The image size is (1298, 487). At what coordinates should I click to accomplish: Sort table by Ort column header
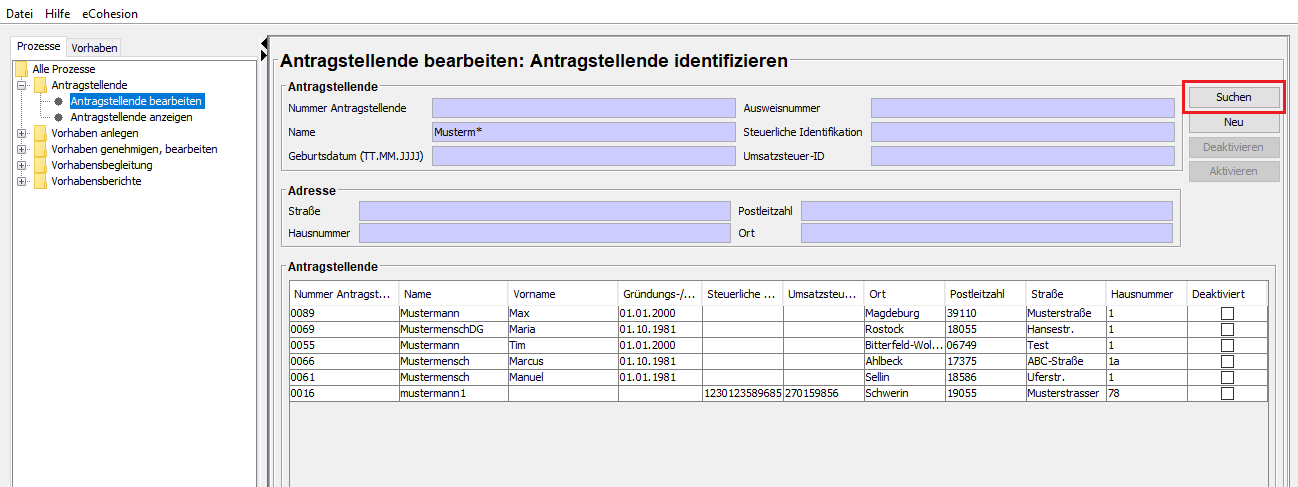click(904, 294)
